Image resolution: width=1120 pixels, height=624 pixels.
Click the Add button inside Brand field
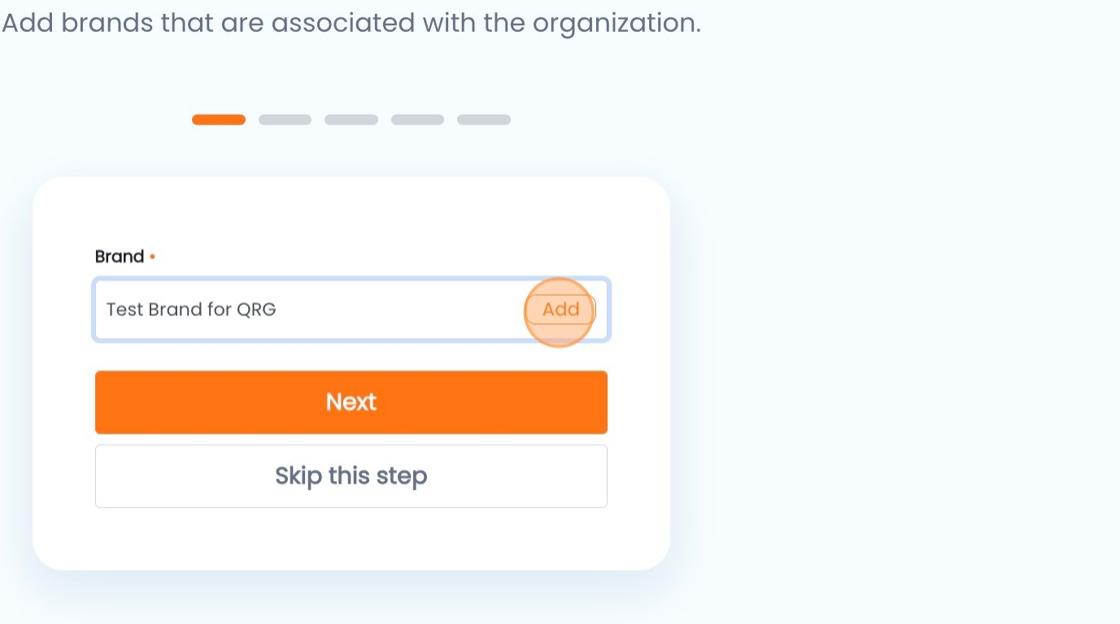click(x=561, y=309)
